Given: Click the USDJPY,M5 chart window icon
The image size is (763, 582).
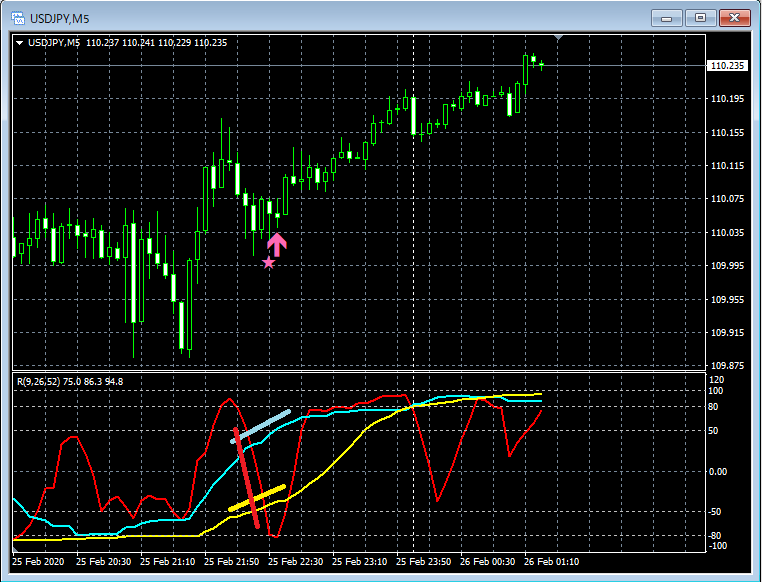Looking at the screenshot, I should [18, 18].
